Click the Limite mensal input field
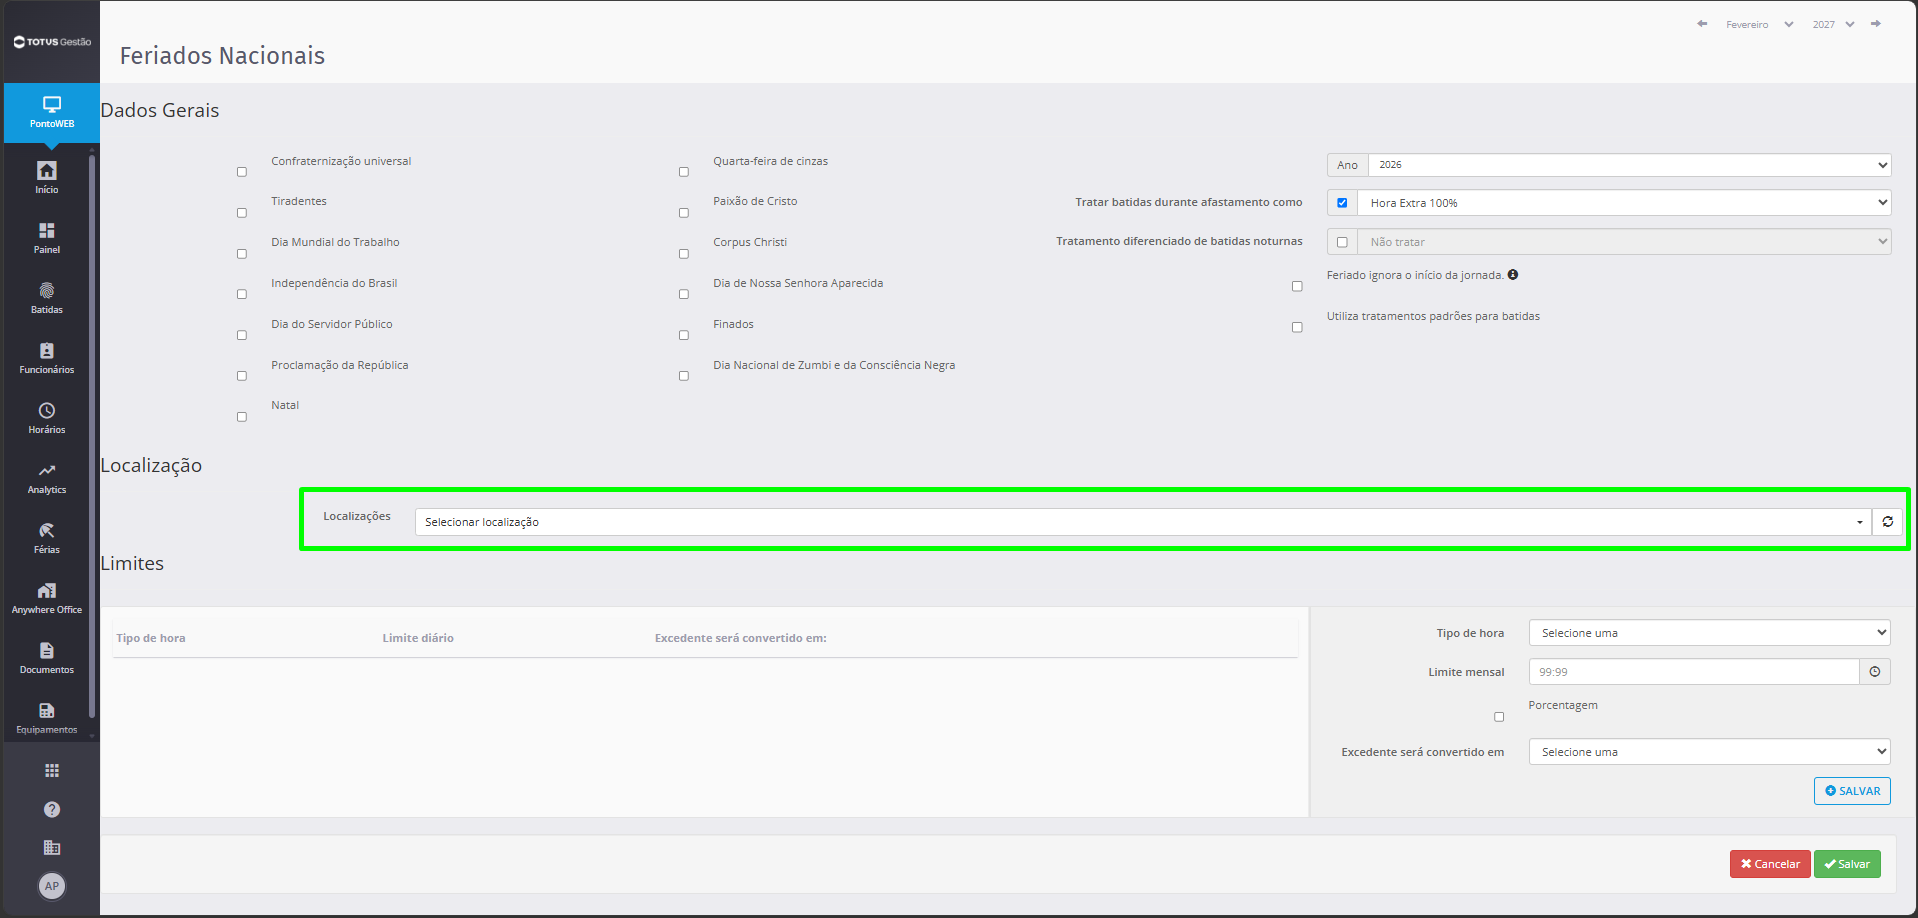1918x918 pixels. click(x=1694, y=672)
